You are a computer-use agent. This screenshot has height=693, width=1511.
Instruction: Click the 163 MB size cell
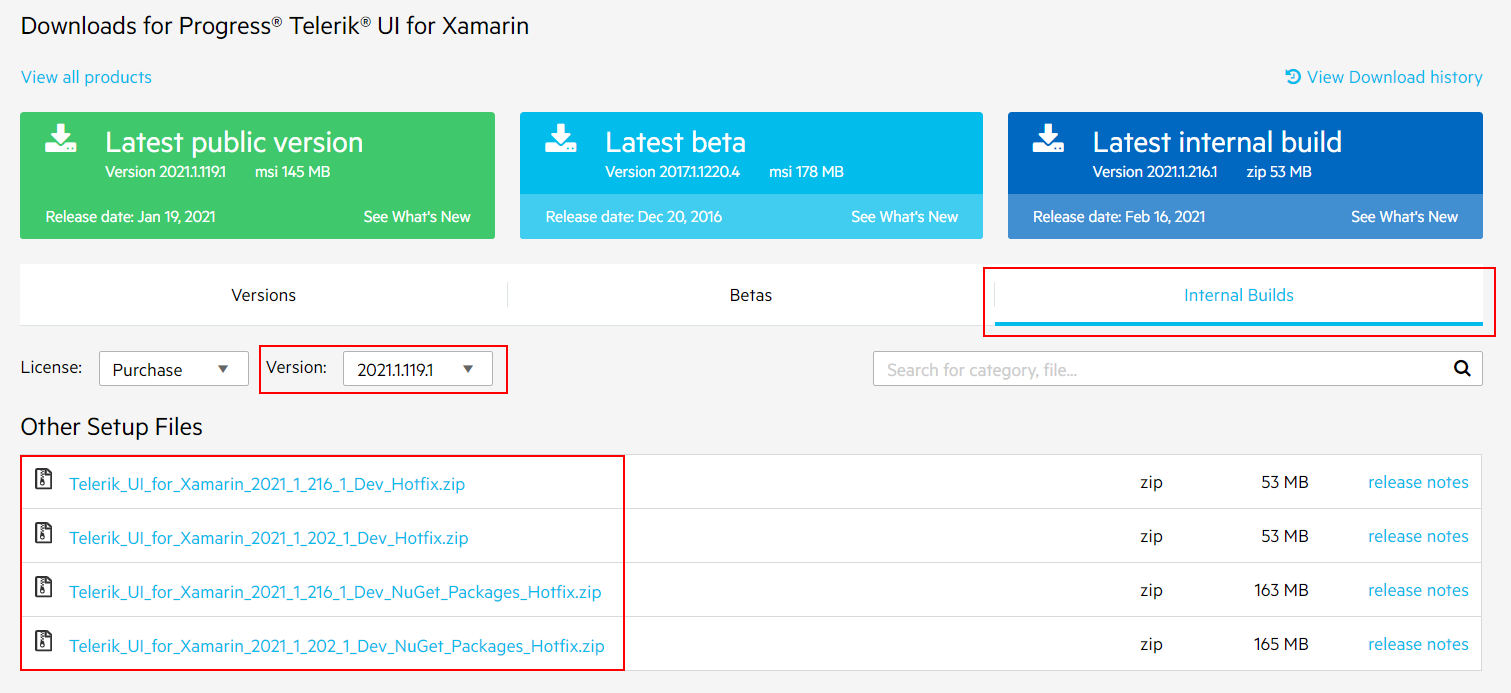(1281, 590)
